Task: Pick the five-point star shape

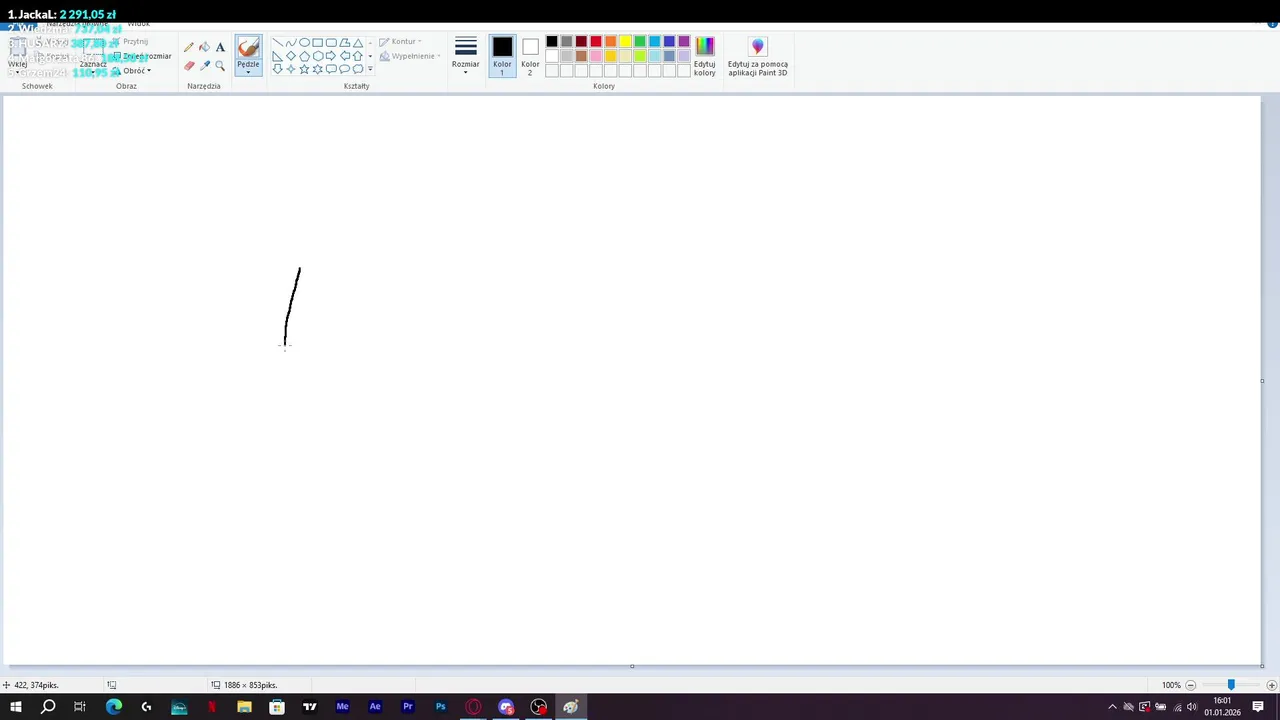Action: [304, 69]
